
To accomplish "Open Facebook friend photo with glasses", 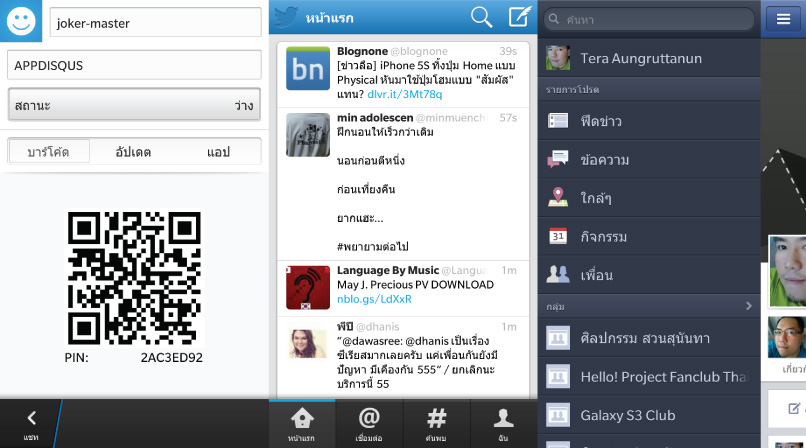I will click(x=787, y=337).
